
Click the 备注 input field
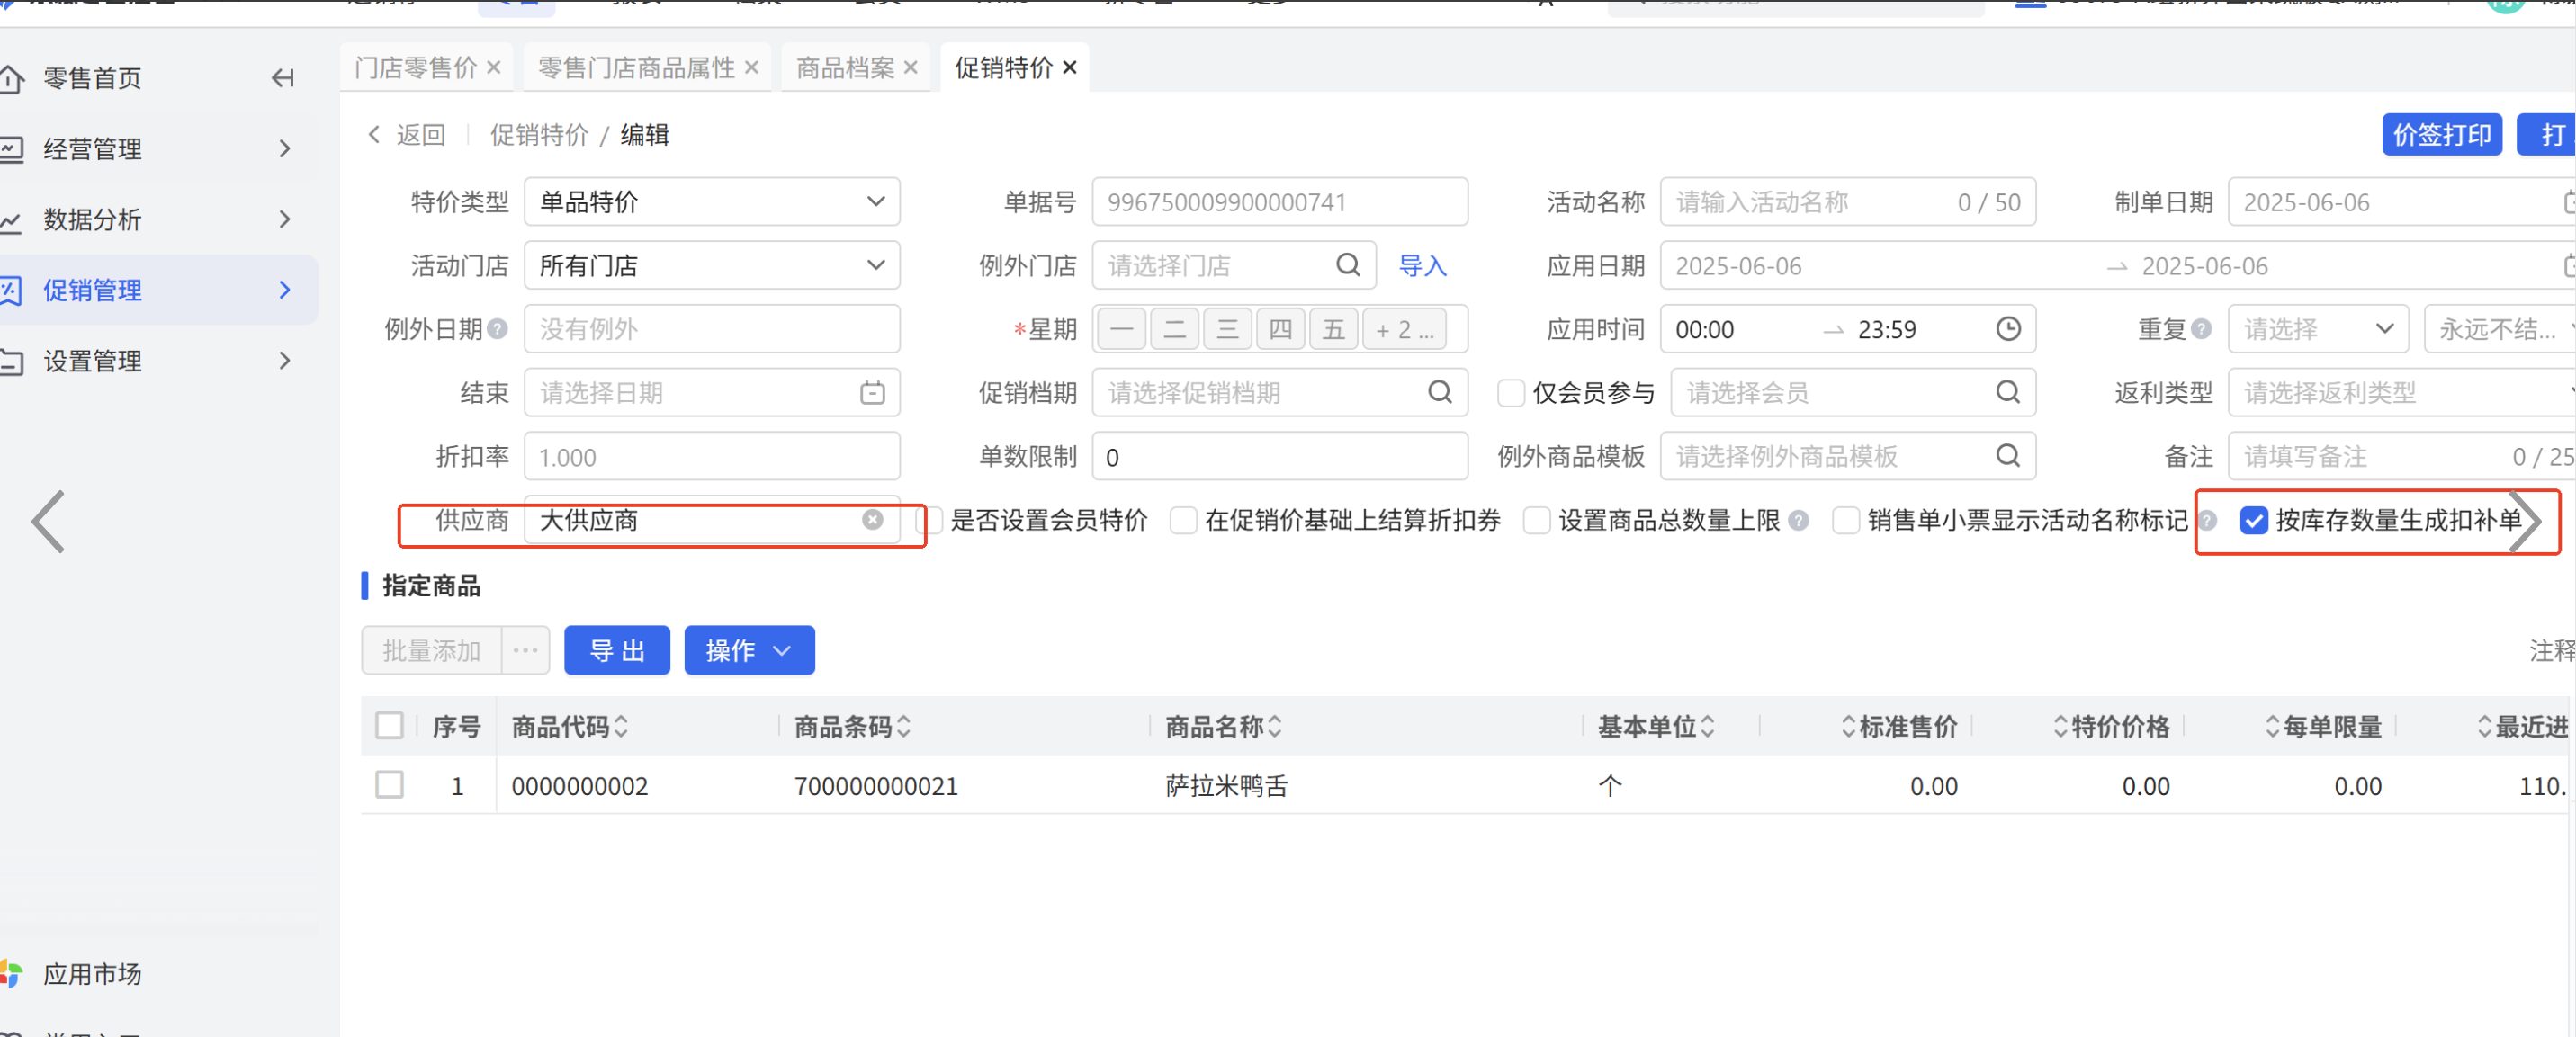(x=2402, y=456)
